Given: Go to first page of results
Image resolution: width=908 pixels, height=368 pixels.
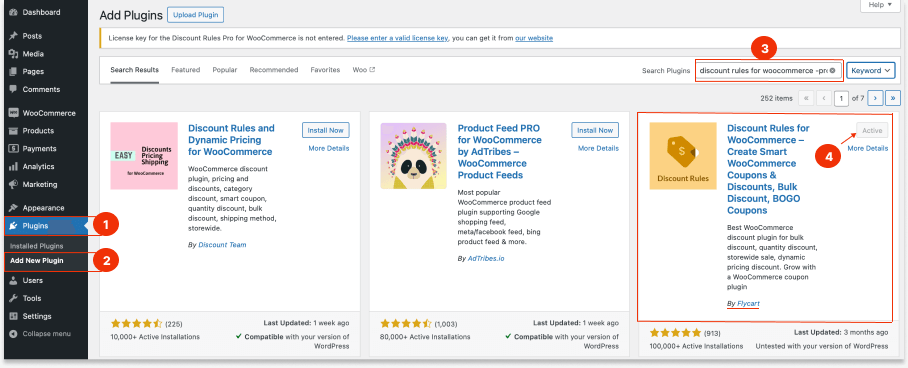Looking at the screenshot, I should [806, 99].
